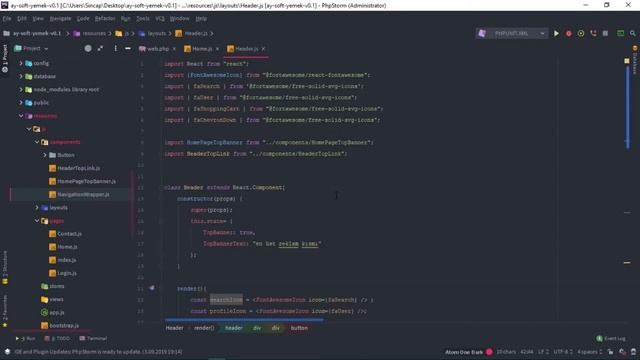Click the red debug icon in toolbar
640x360 pixels.
point(569,33)
